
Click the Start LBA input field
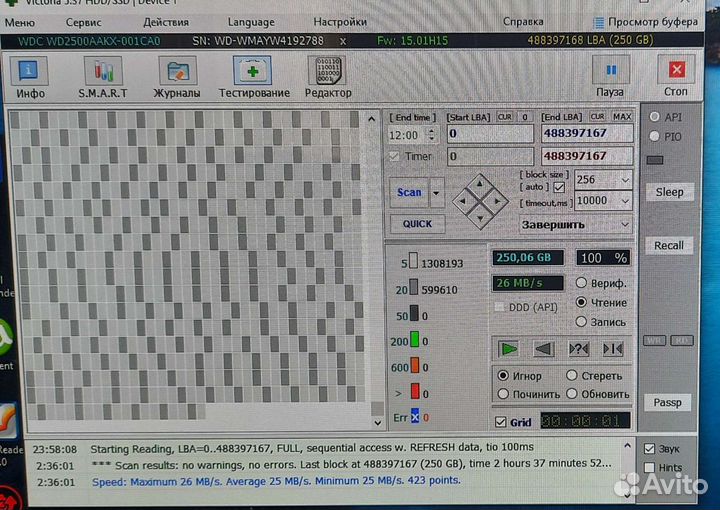click(490, 133)
